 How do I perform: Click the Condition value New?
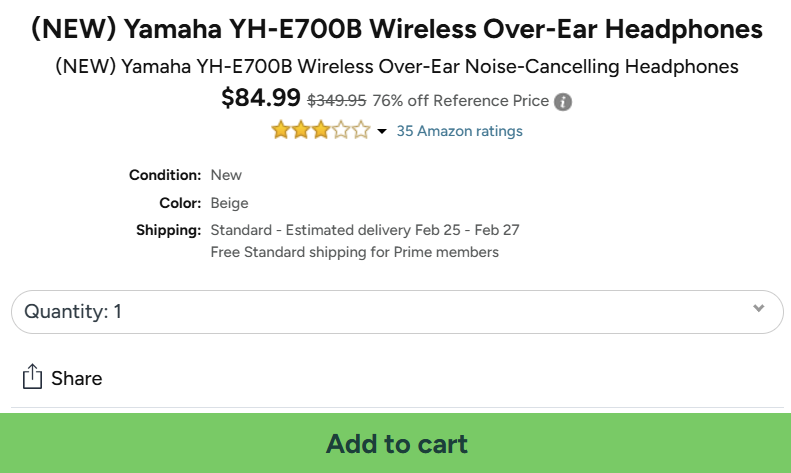[x=226, y=175]
